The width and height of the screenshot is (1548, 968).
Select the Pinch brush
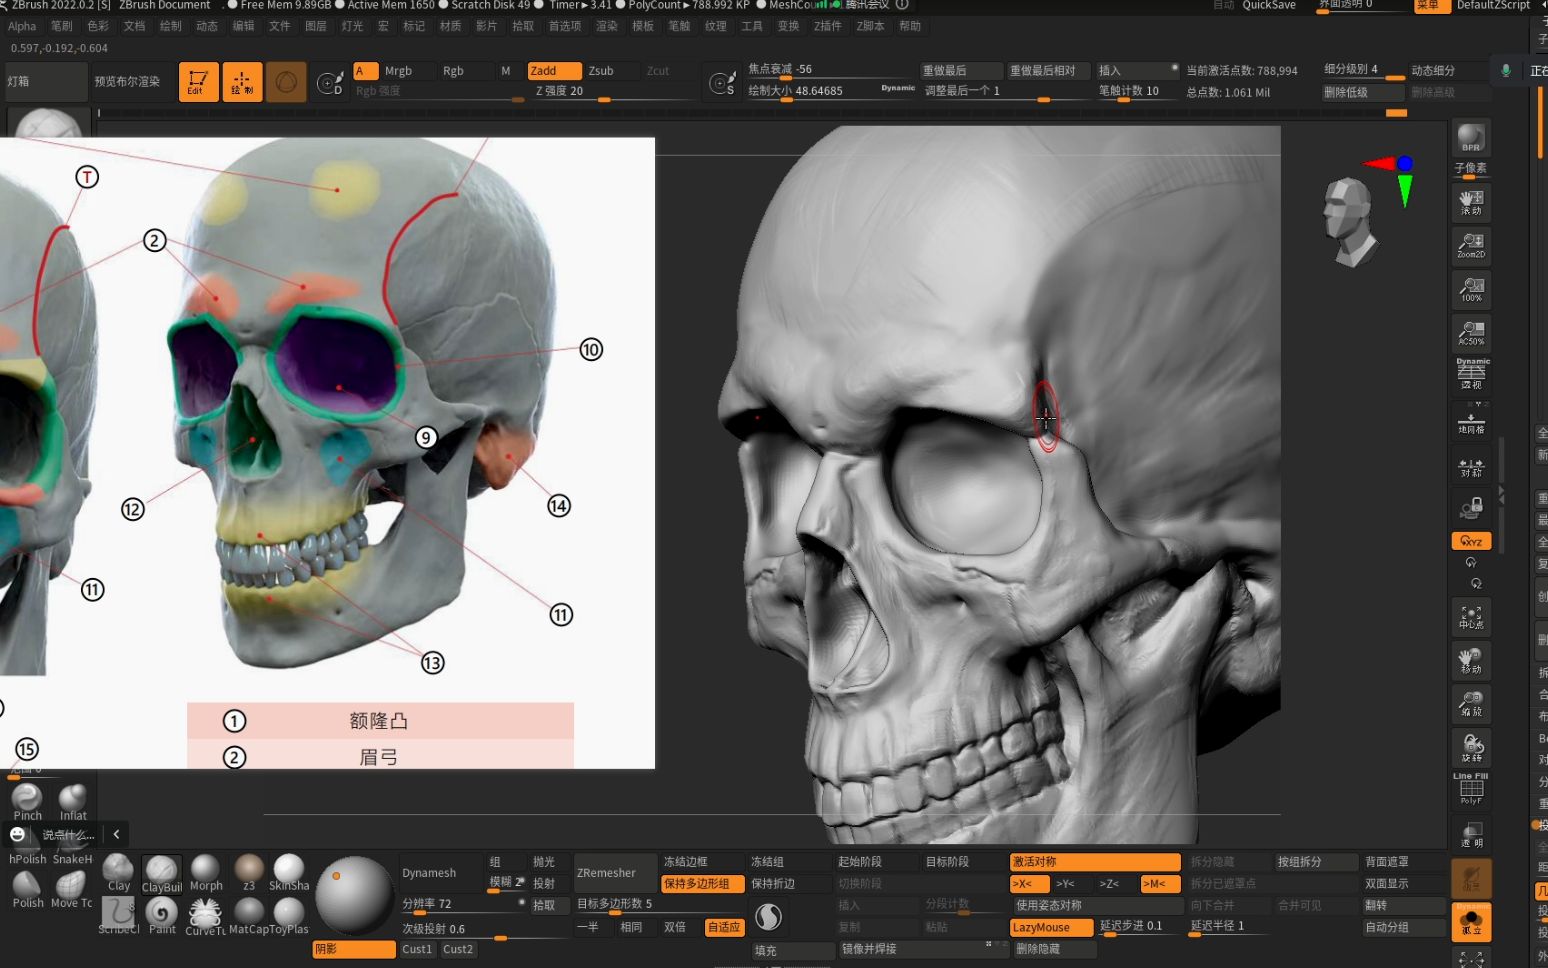[27, 802]
